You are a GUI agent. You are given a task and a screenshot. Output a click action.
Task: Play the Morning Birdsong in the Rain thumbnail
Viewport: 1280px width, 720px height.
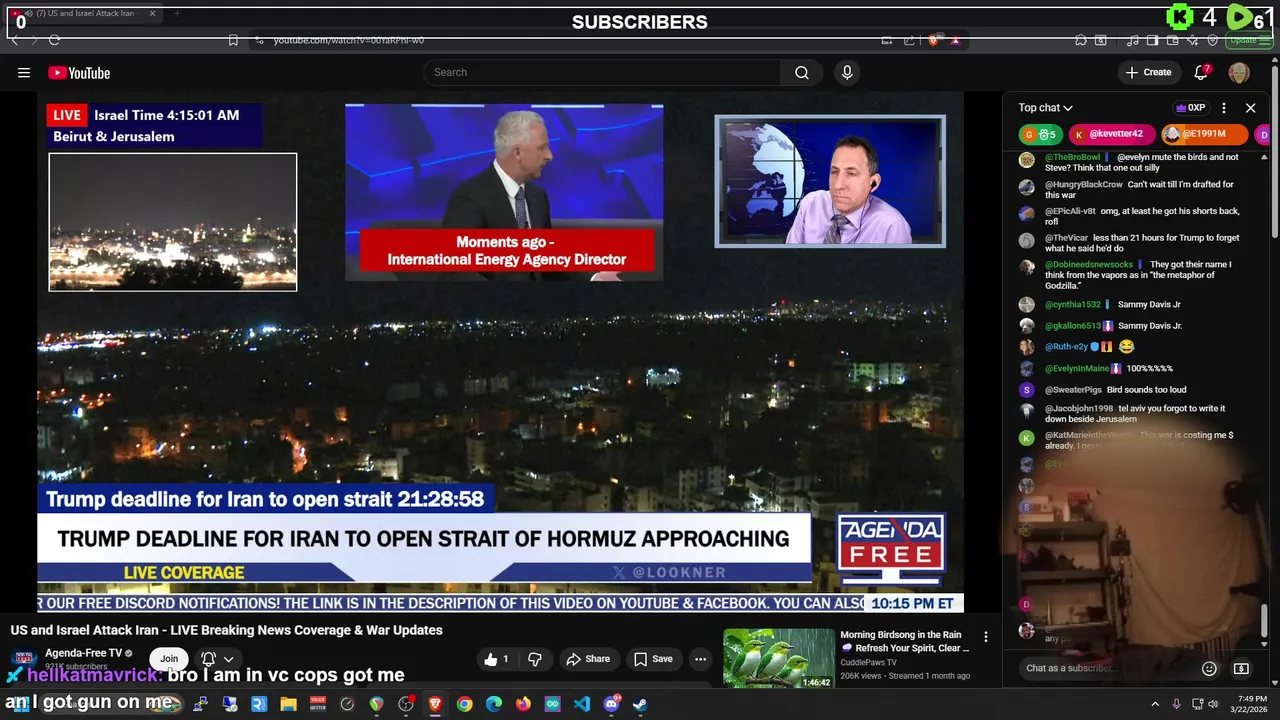pos(779,658)
